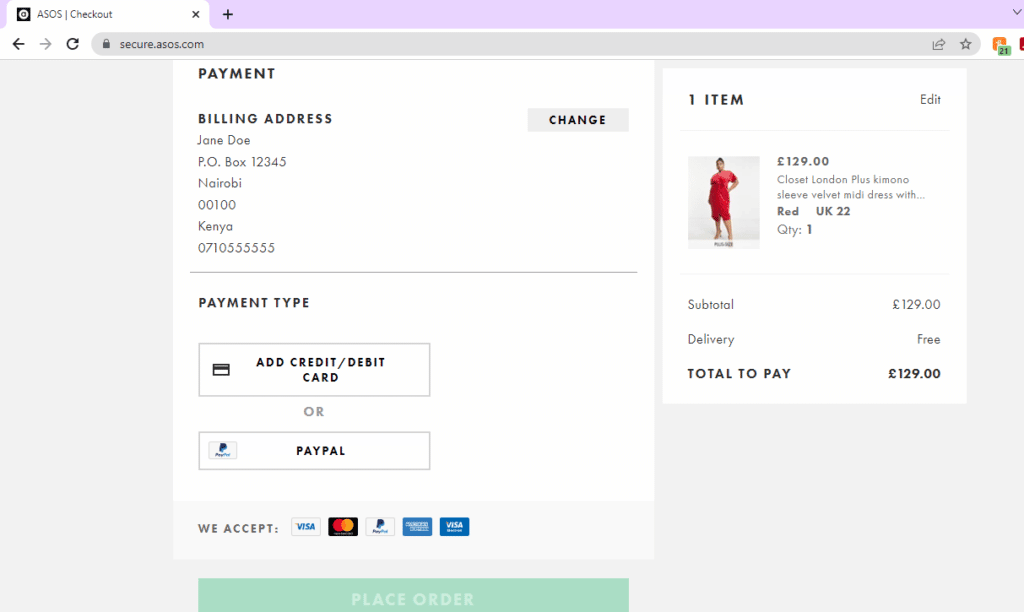Screen dimensions: 1024x612
Task: Click the browser forward arrow
Action: coord(45,44)
